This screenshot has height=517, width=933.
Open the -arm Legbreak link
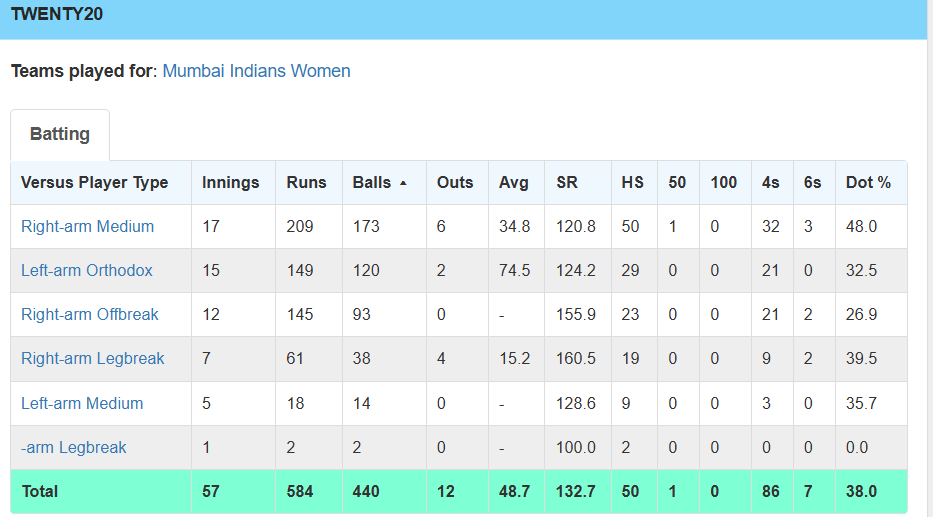click(x=74, y=447)
